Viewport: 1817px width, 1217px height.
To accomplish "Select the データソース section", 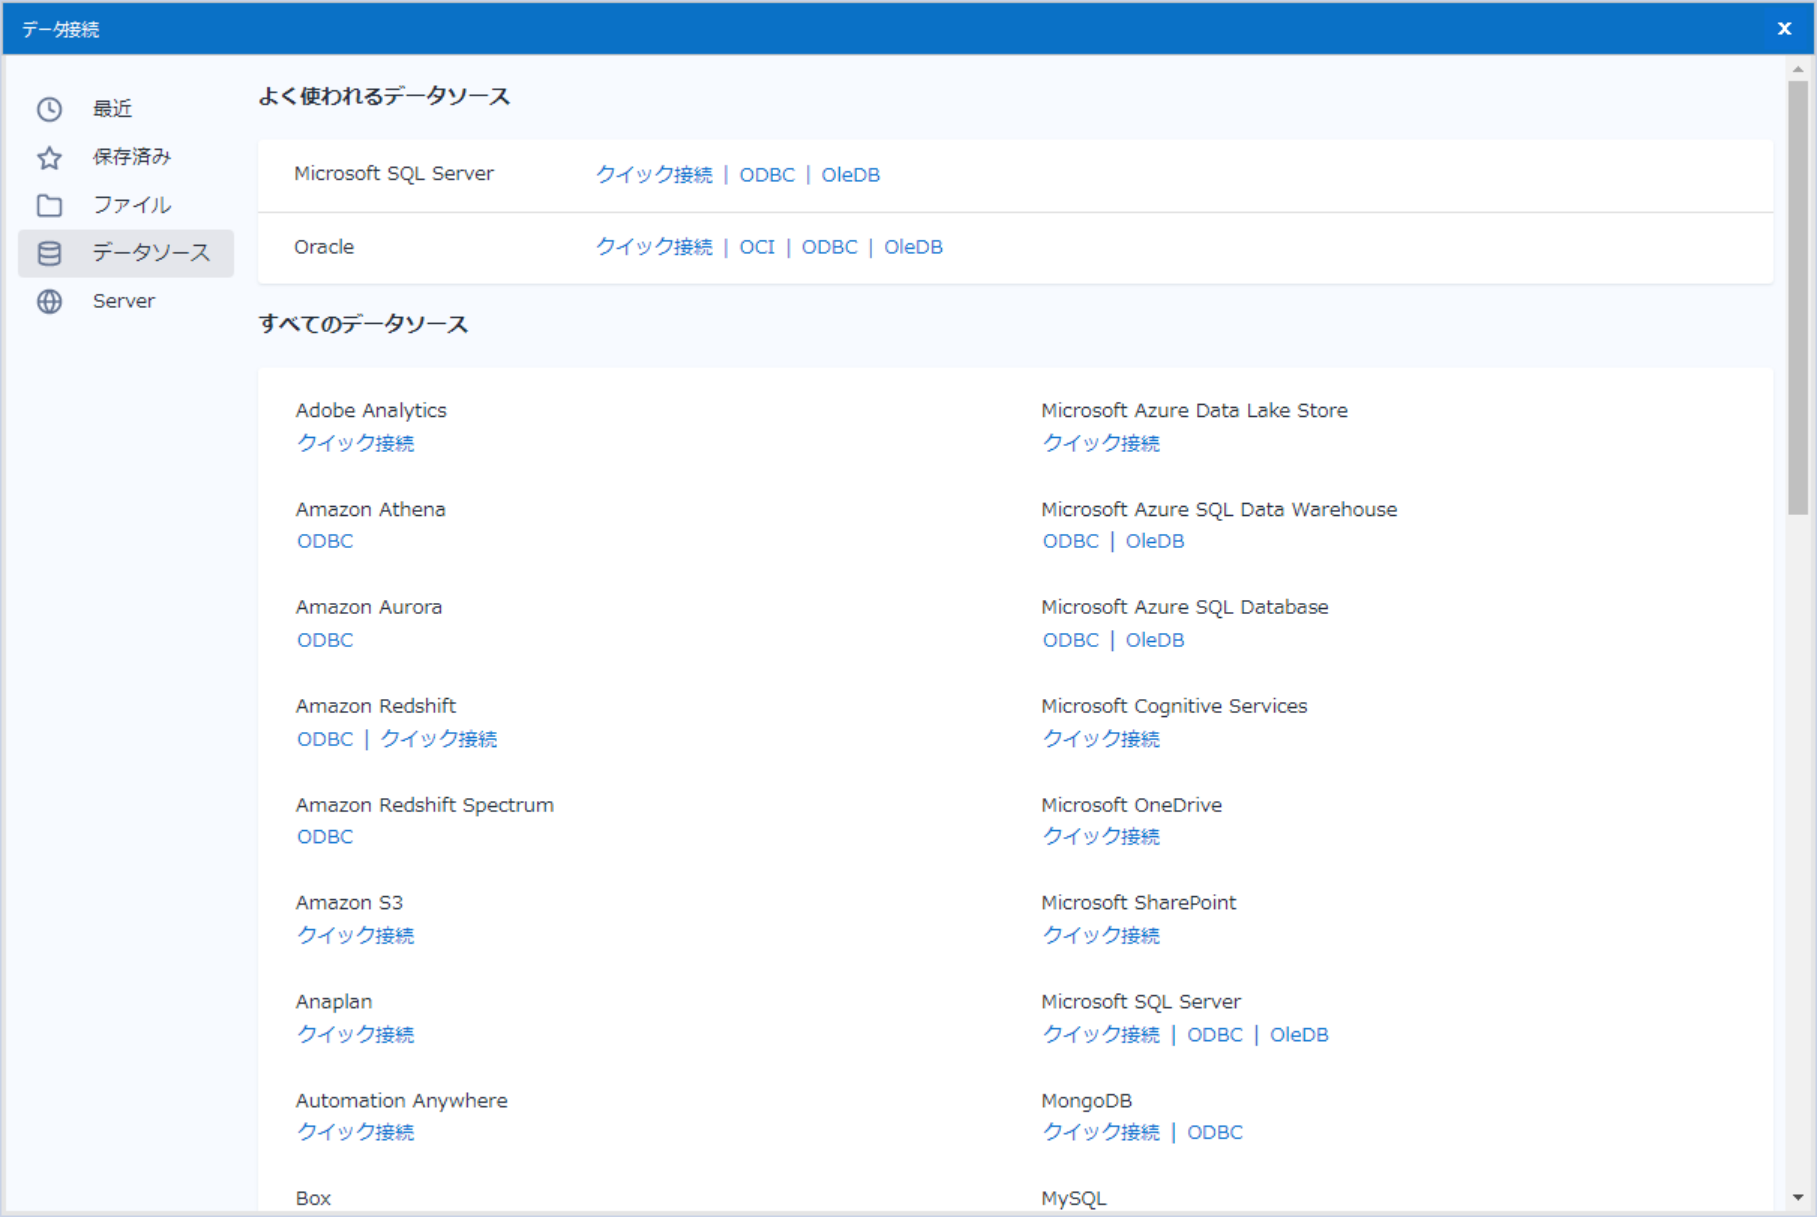I will [x=126, y=253].
